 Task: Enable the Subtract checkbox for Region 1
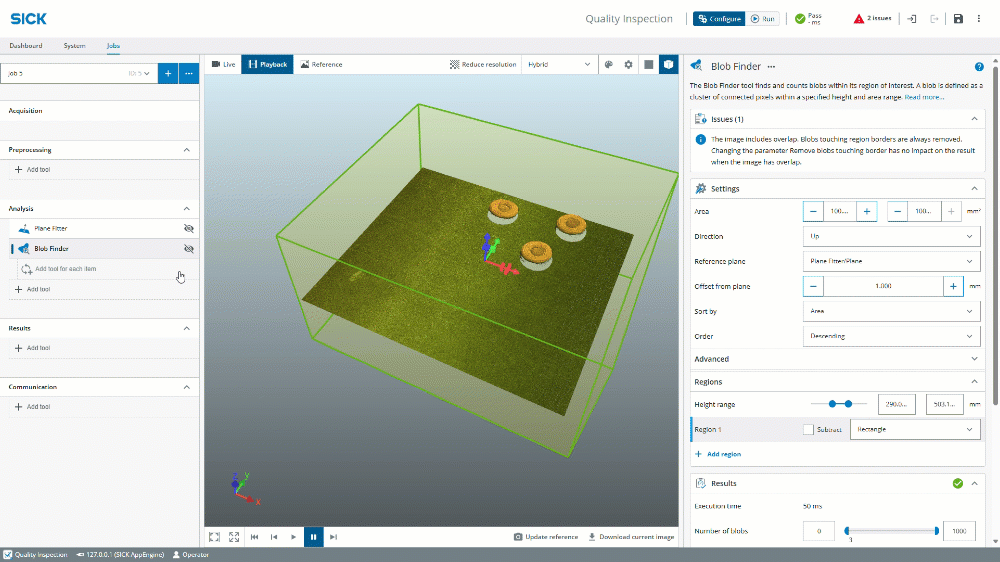click(808, 429)
